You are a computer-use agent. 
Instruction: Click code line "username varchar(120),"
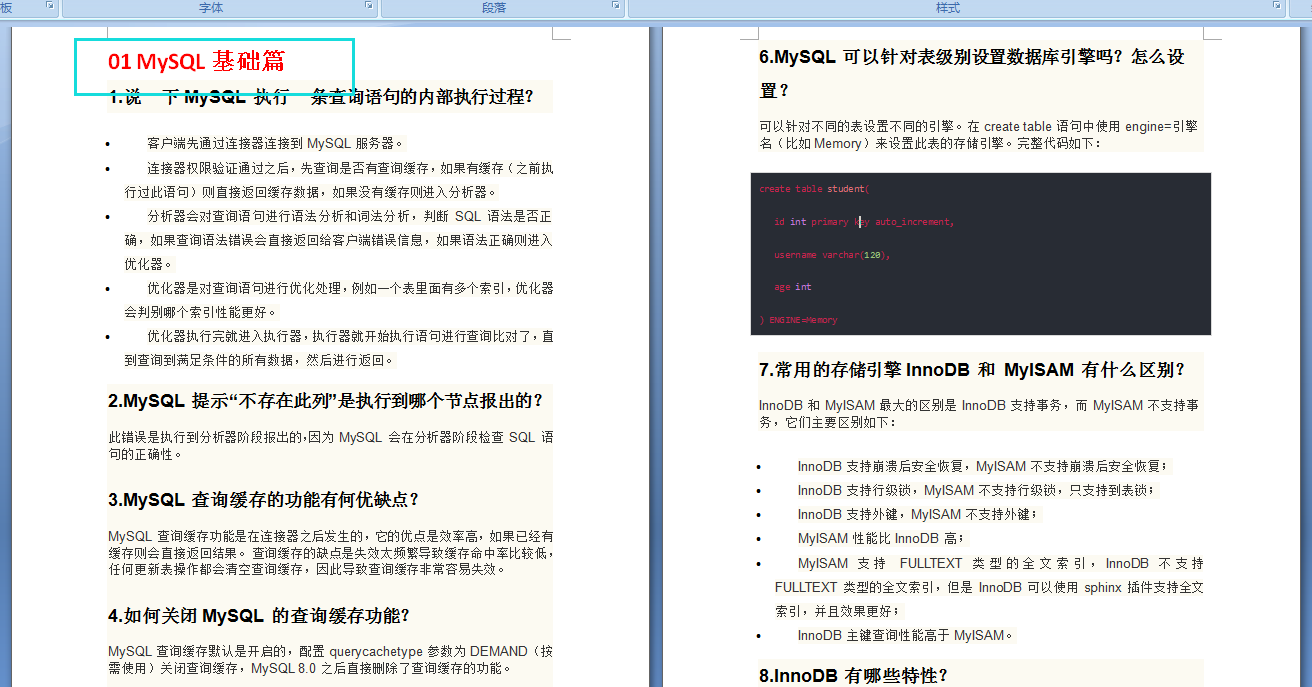click(832, 255)
